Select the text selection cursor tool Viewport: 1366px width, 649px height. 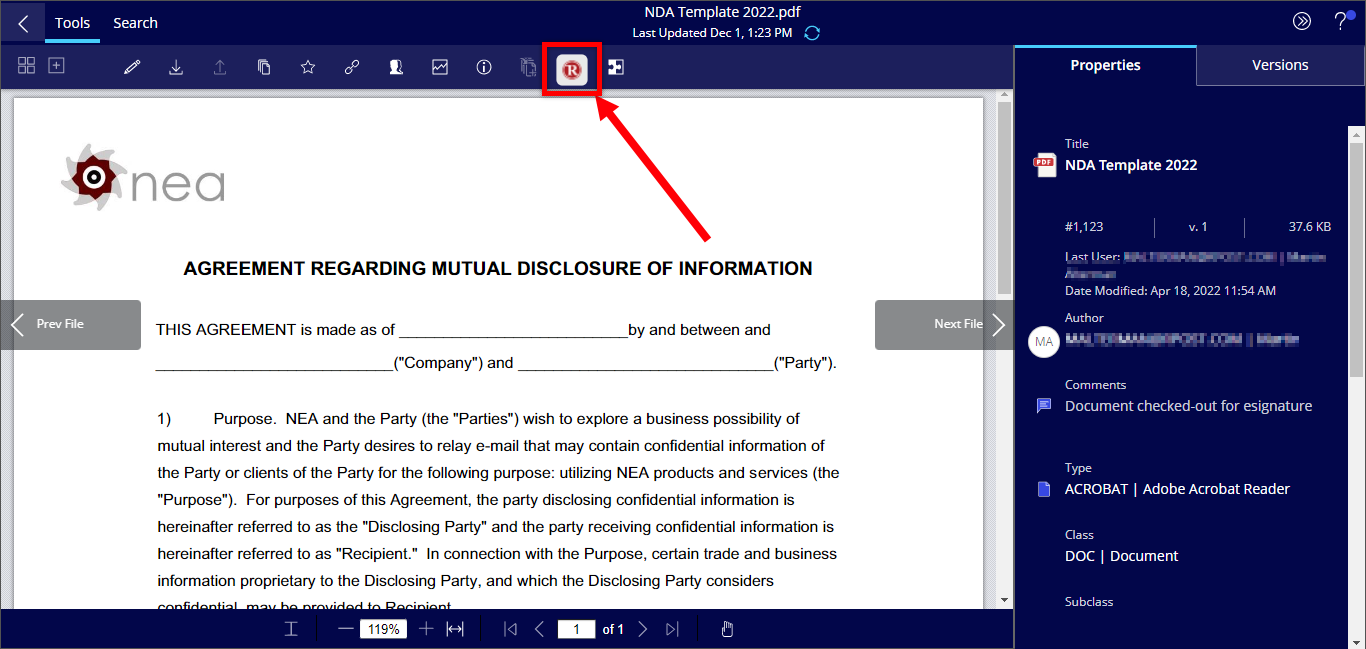[x=291, y=629]
